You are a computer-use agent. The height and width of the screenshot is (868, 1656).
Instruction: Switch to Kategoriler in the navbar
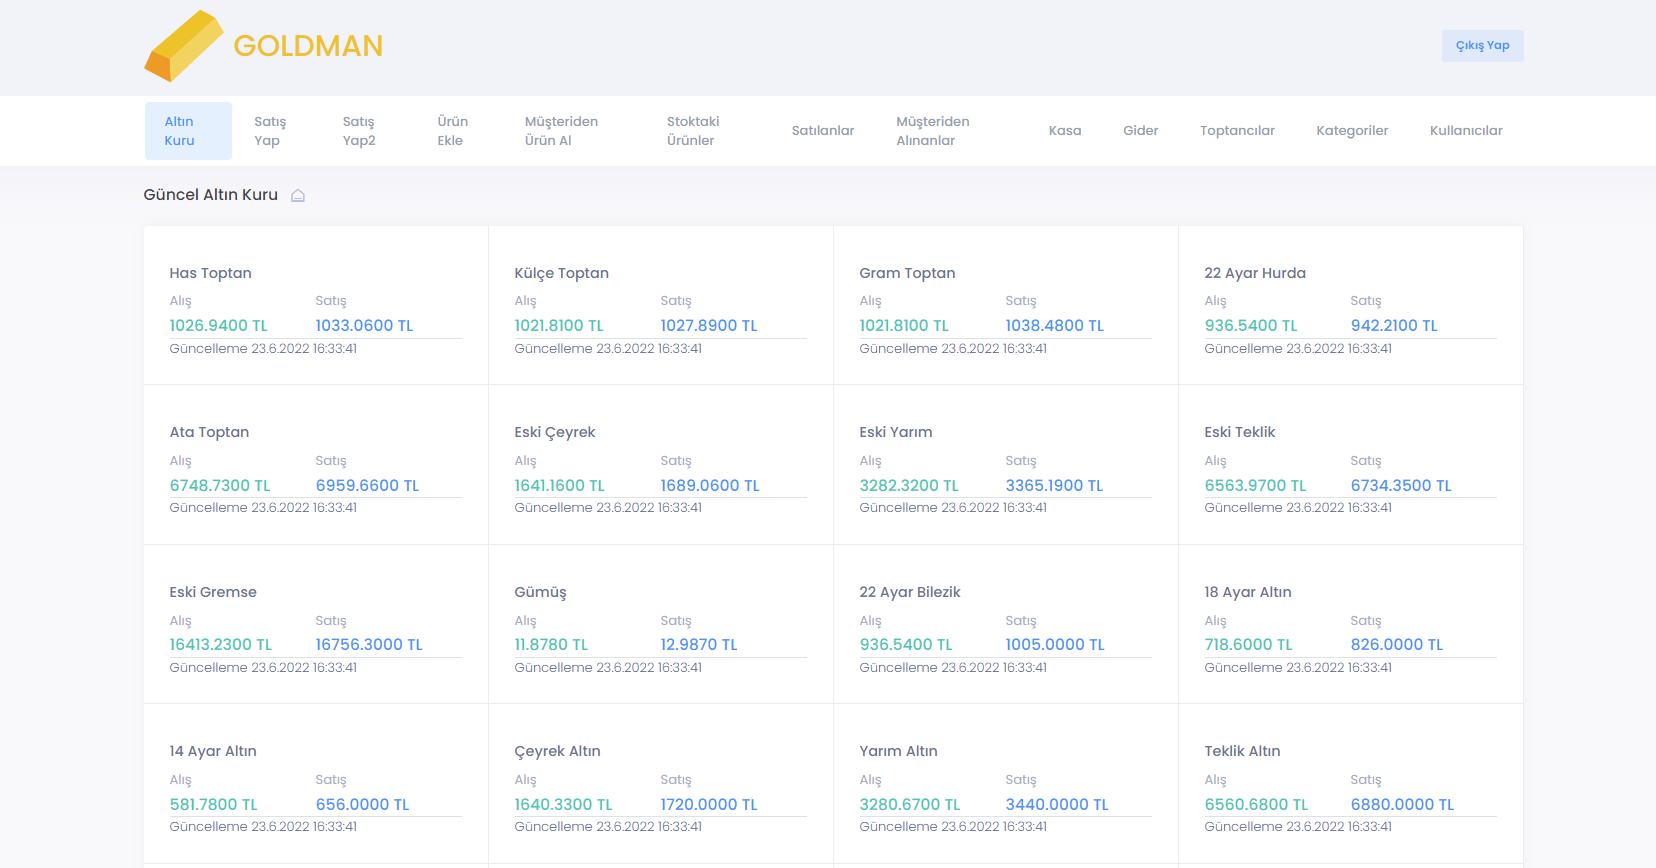[1352, 131]
